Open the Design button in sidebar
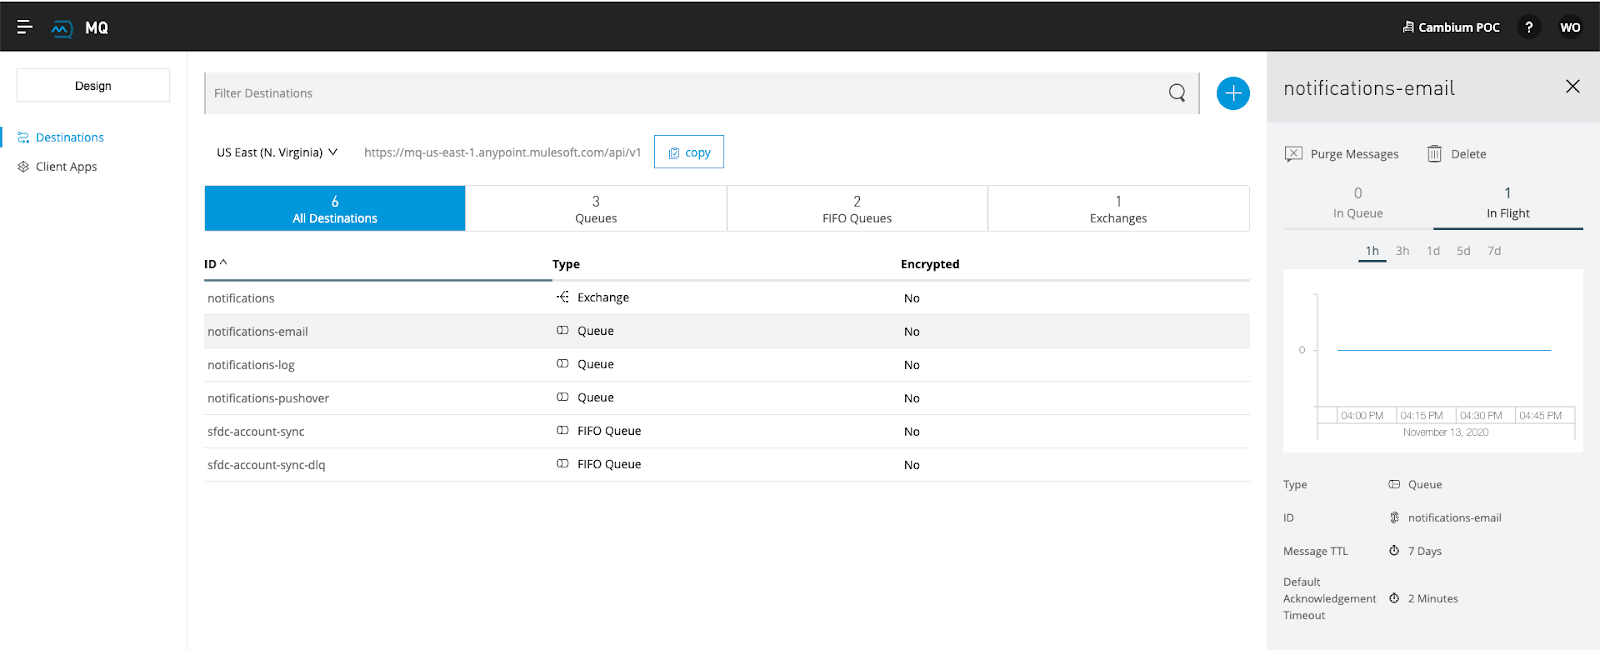 pos(93,86)
